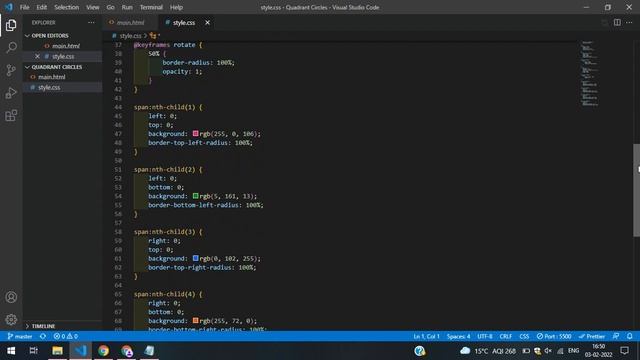Click the help question mark taskbar icon
This screenshot has width=640, height=360.
point(420,351)
